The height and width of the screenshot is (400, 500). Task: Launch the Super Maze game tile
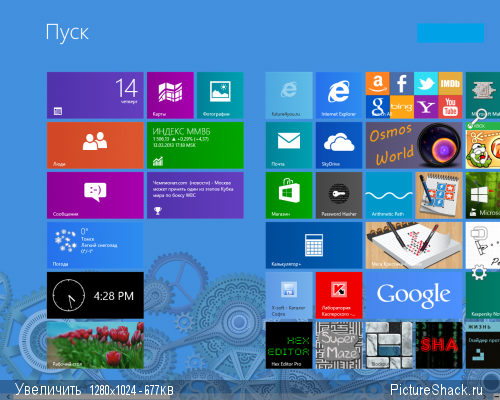coord(339,345)
